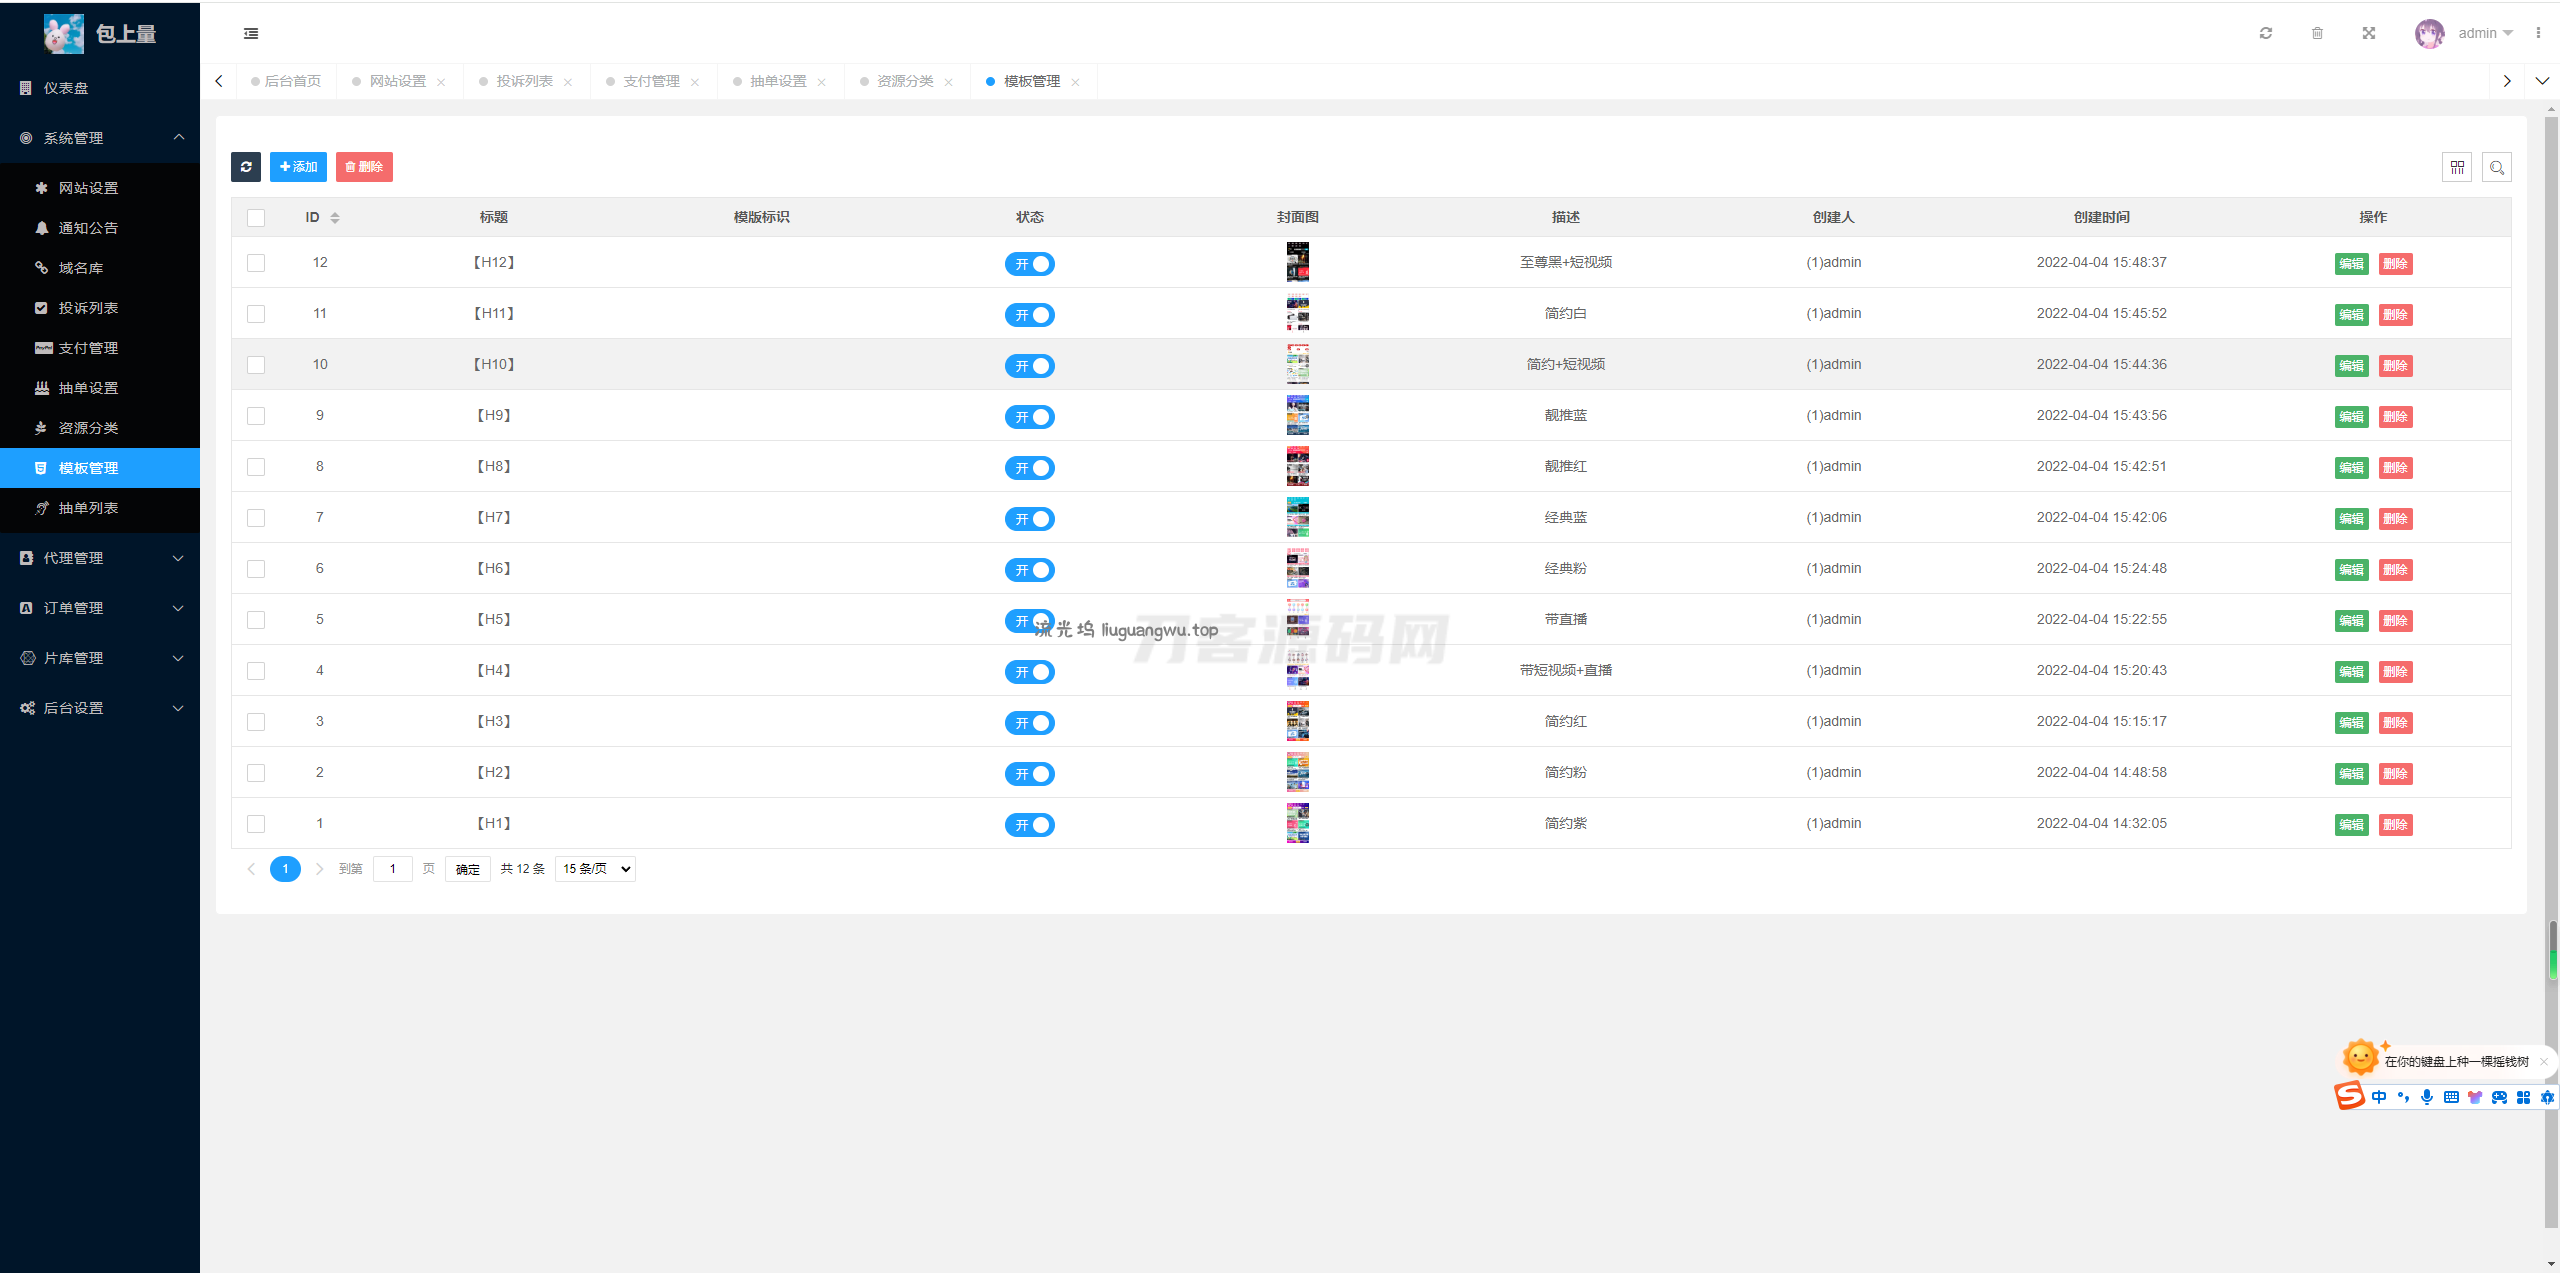Click the table search magnifier icon

coord(2496,167)
